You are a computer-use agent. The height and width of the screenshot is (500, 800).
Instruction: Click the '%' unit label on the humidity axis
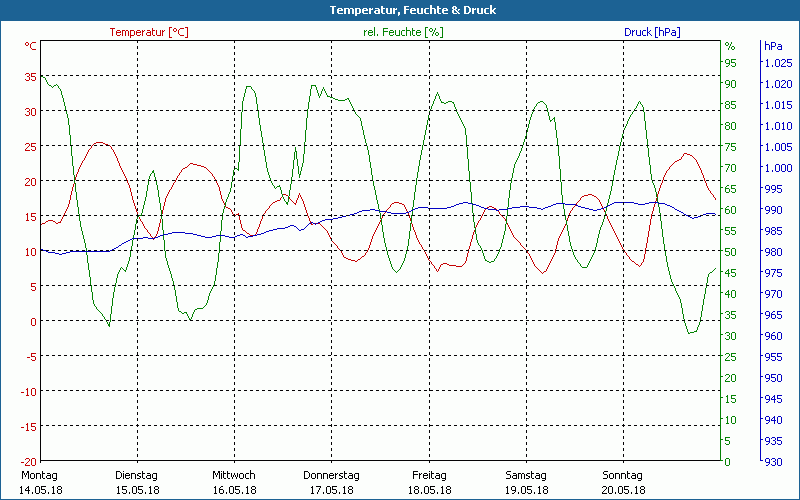coord(730,46)
